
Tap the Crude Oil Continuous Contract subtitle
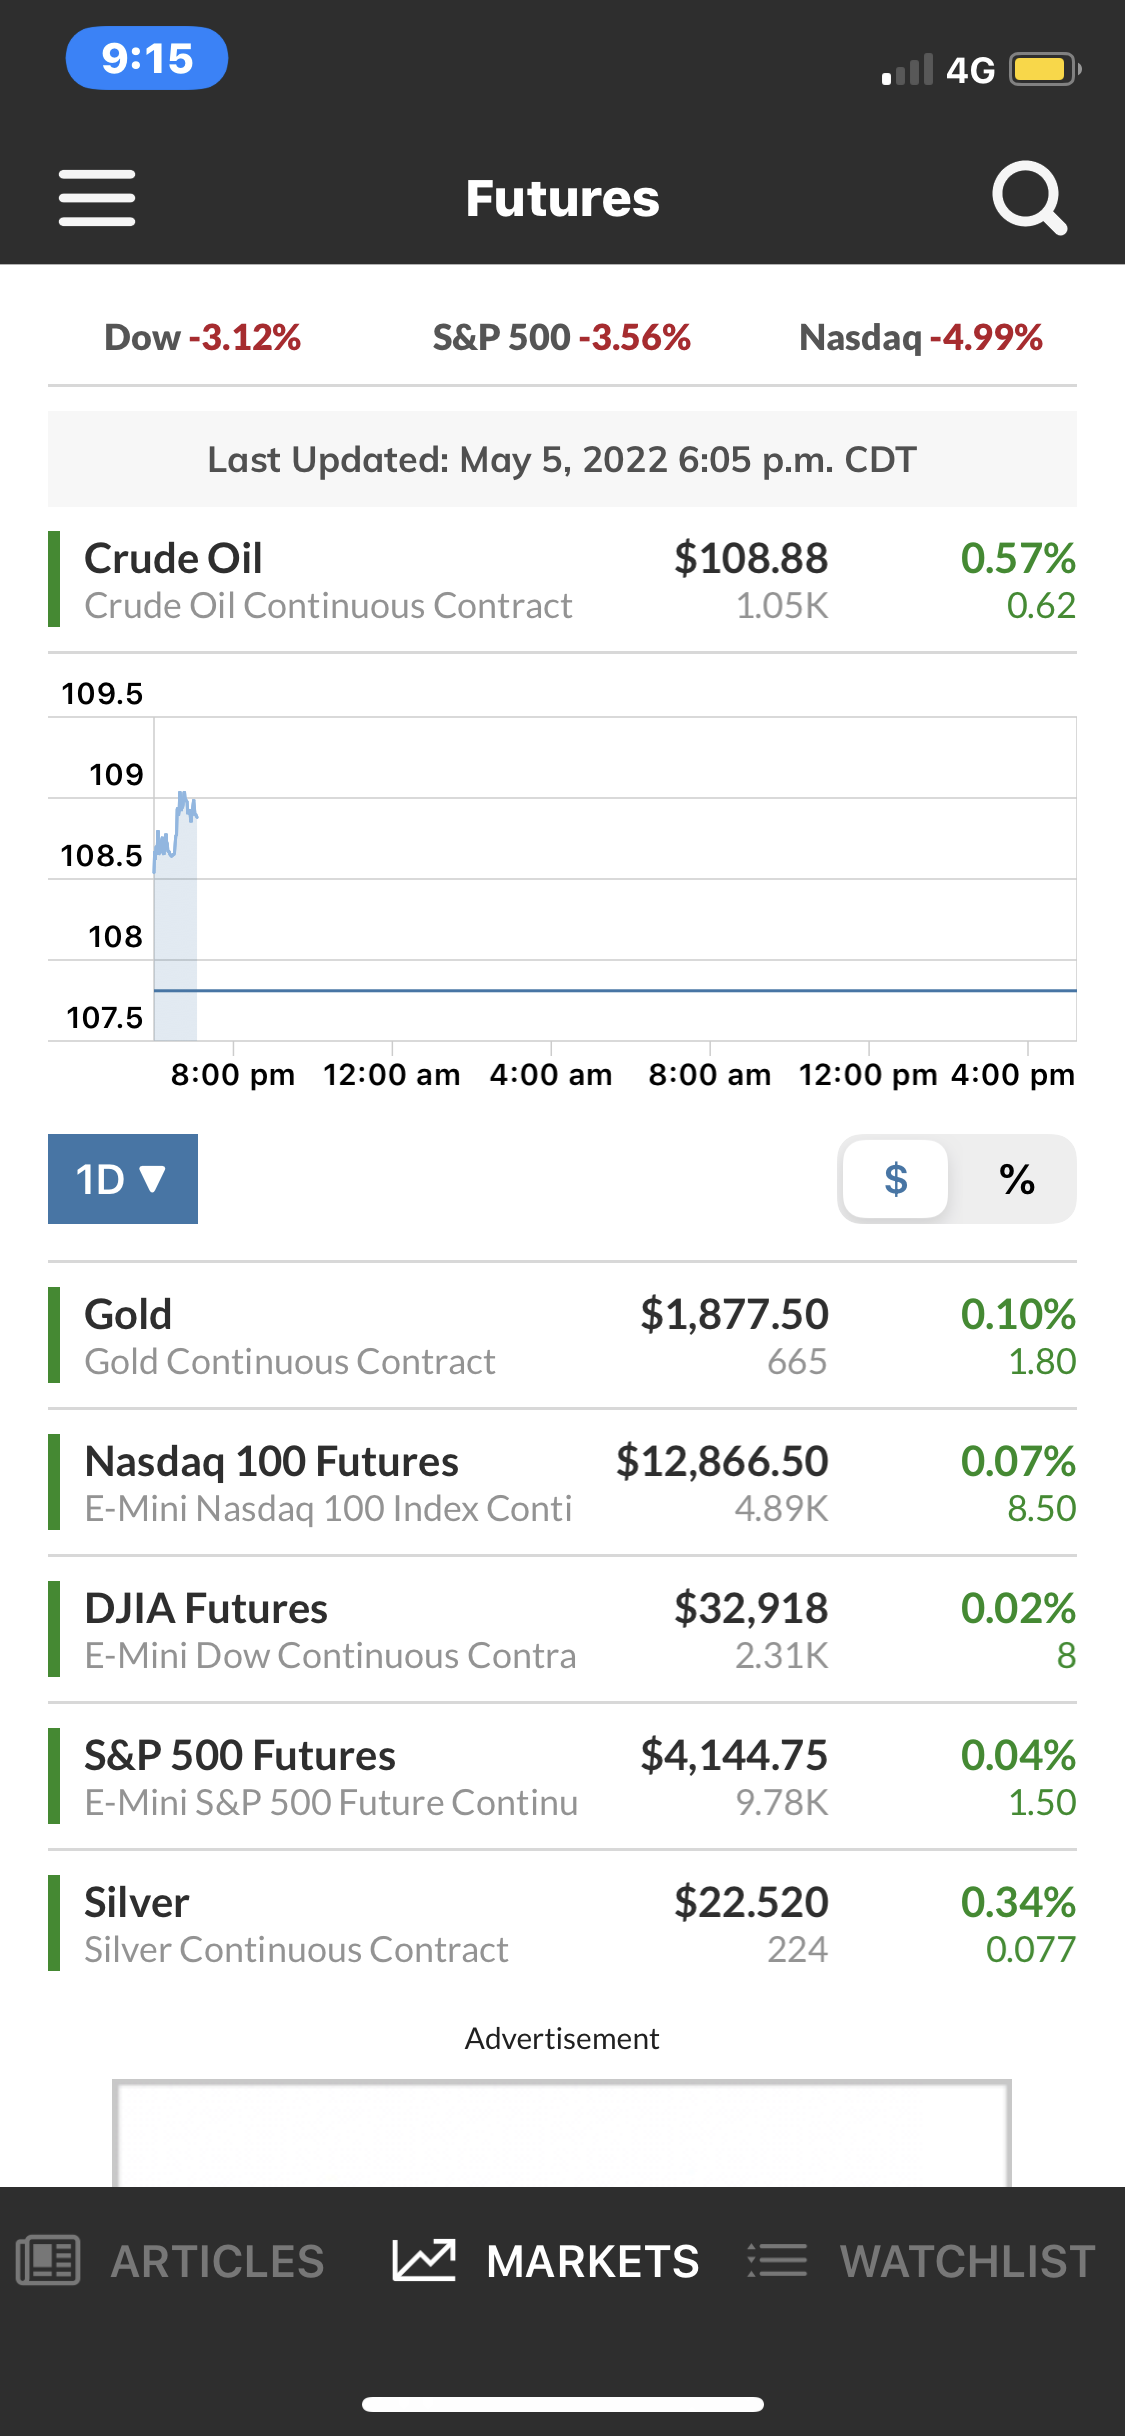pos(328,606)
